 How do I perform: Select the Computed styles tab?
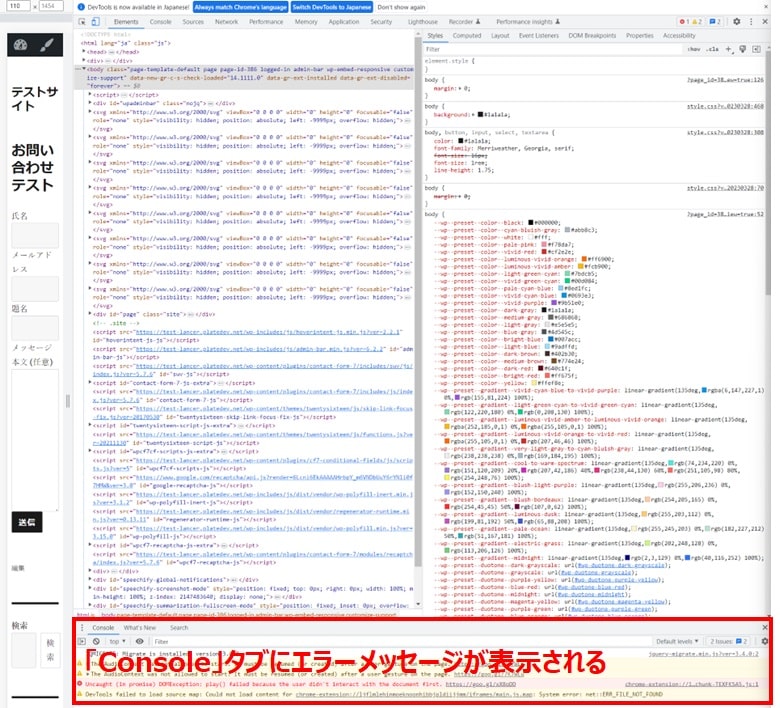467,36
